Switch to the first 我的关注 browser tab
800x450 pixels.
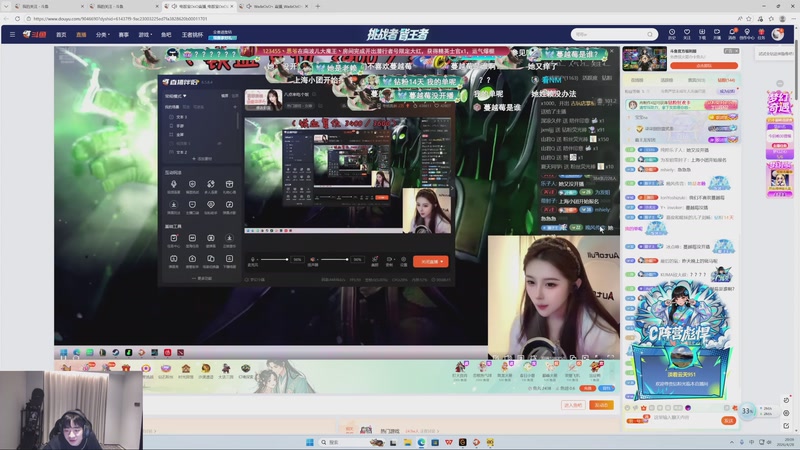(x=48, y=6)
